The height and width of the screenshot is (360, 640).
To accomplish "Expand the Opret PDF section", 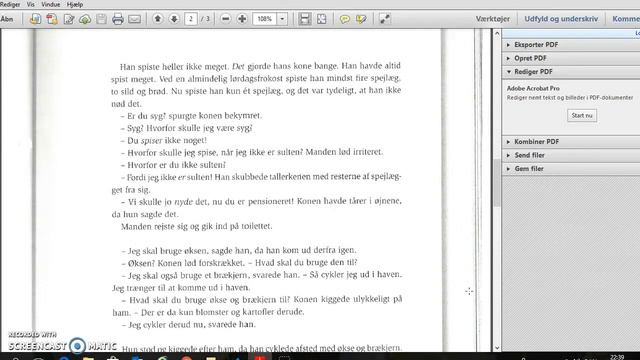I will tap(571, 58).
